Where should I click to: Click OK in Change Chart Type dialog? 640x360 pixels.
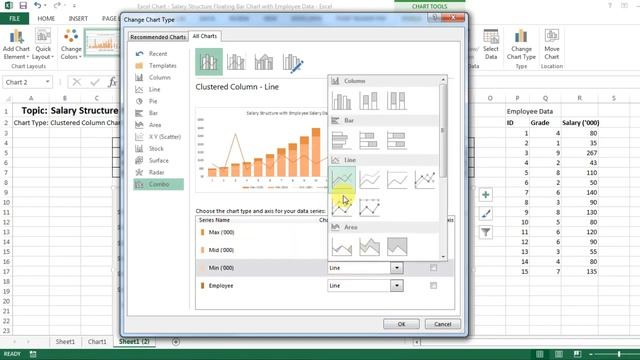(401, 324)
